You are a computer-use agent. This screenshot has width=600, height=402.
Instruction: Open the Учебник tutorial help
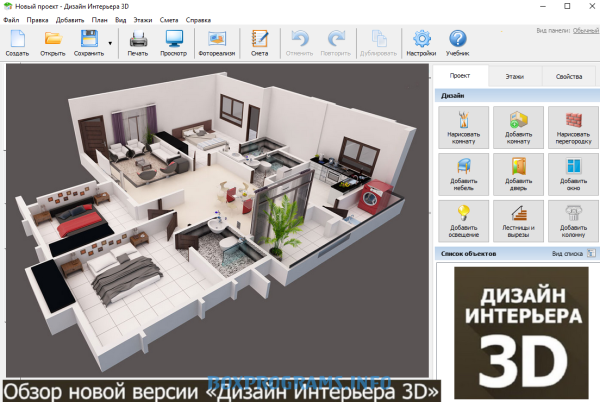click(457, 43)
